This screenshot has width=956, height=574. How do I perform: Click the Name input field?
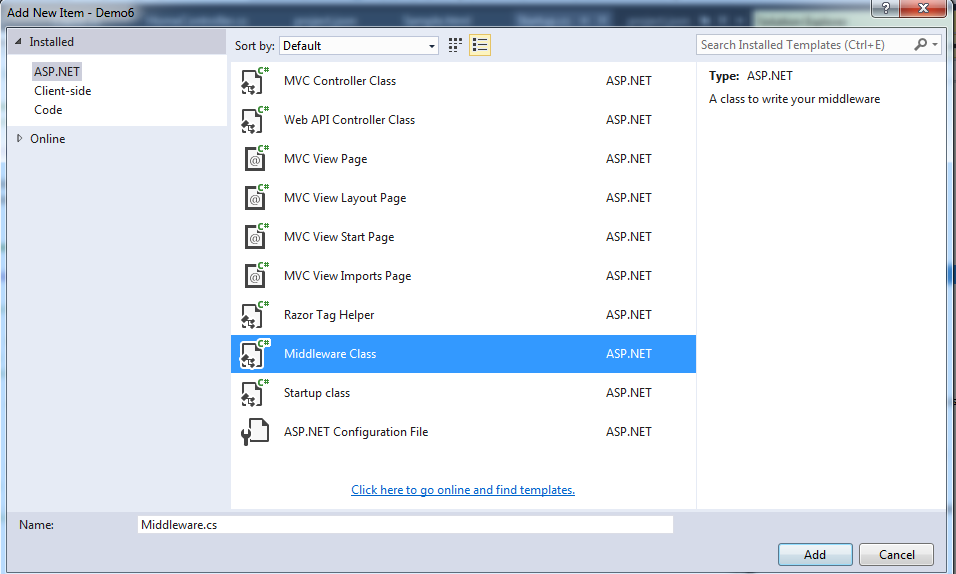click(x=405, y=525)
